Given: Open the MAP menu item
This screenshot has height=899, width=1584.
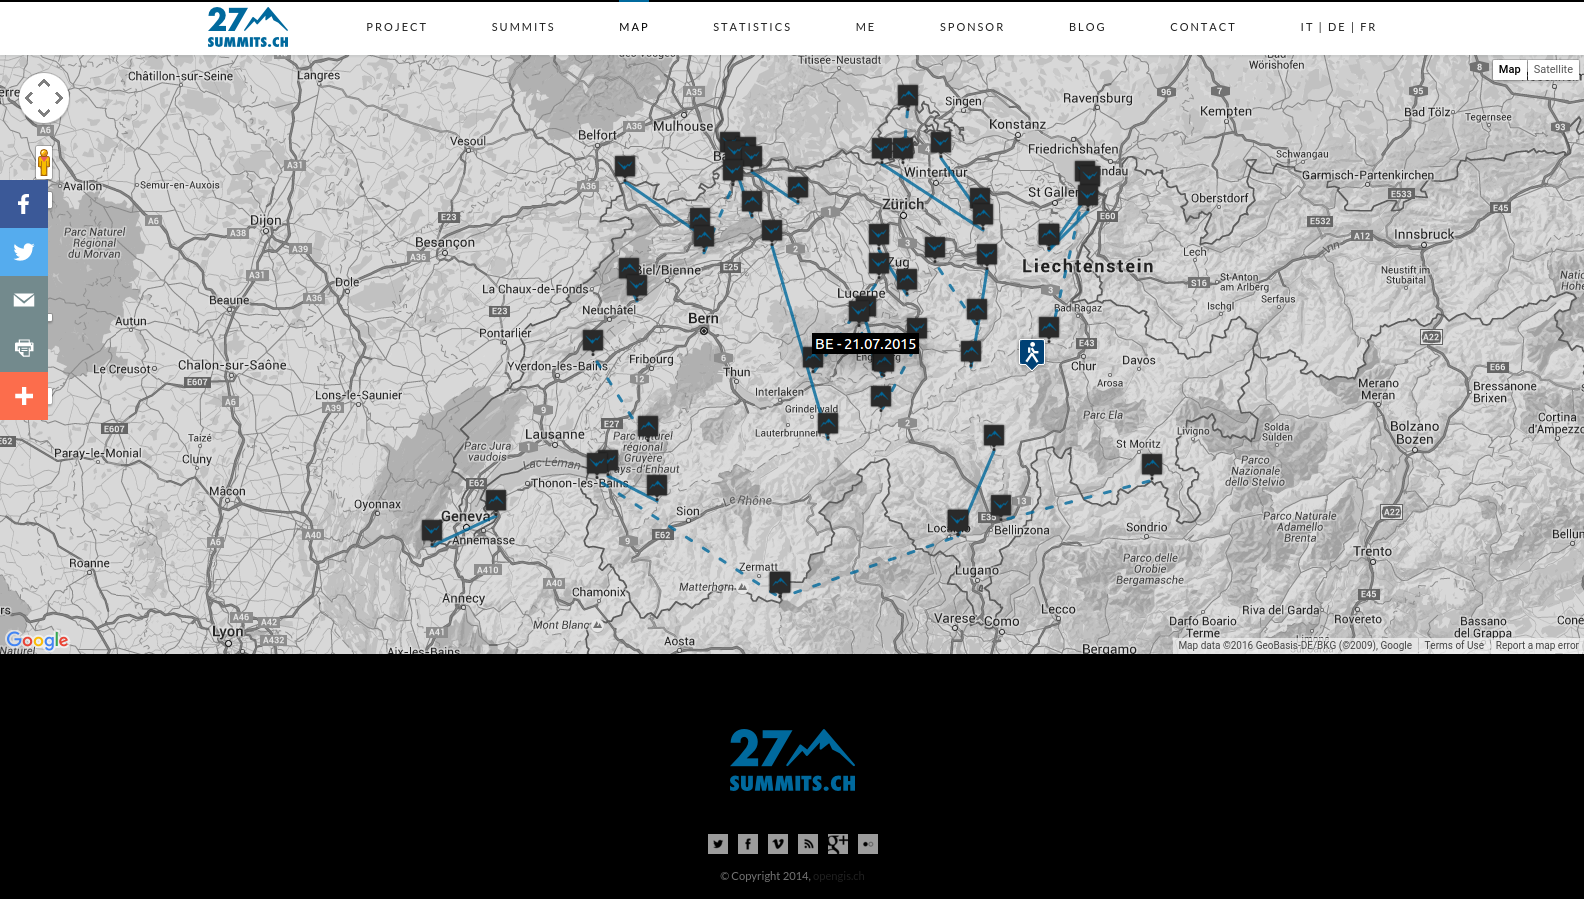Looking at the screenshot, I should (x=634, y=27).
